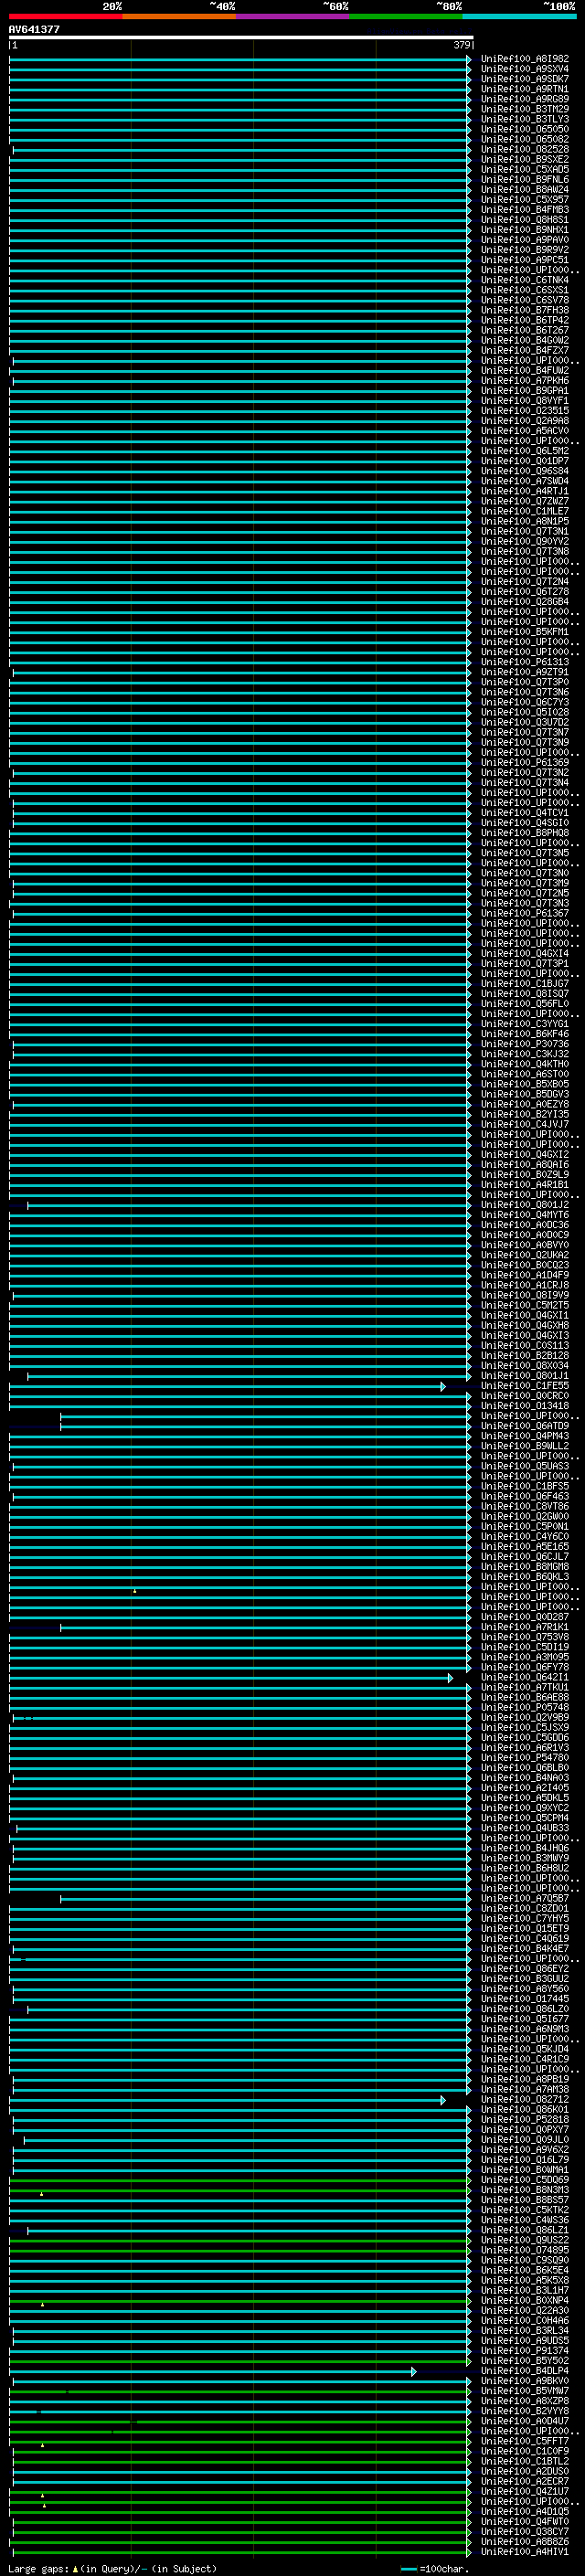The width and height of the screenshot is (585, 2576).
Task: Open hit UniRef100_A8I982
Action: pyautogui.click(x=525, y=59)
